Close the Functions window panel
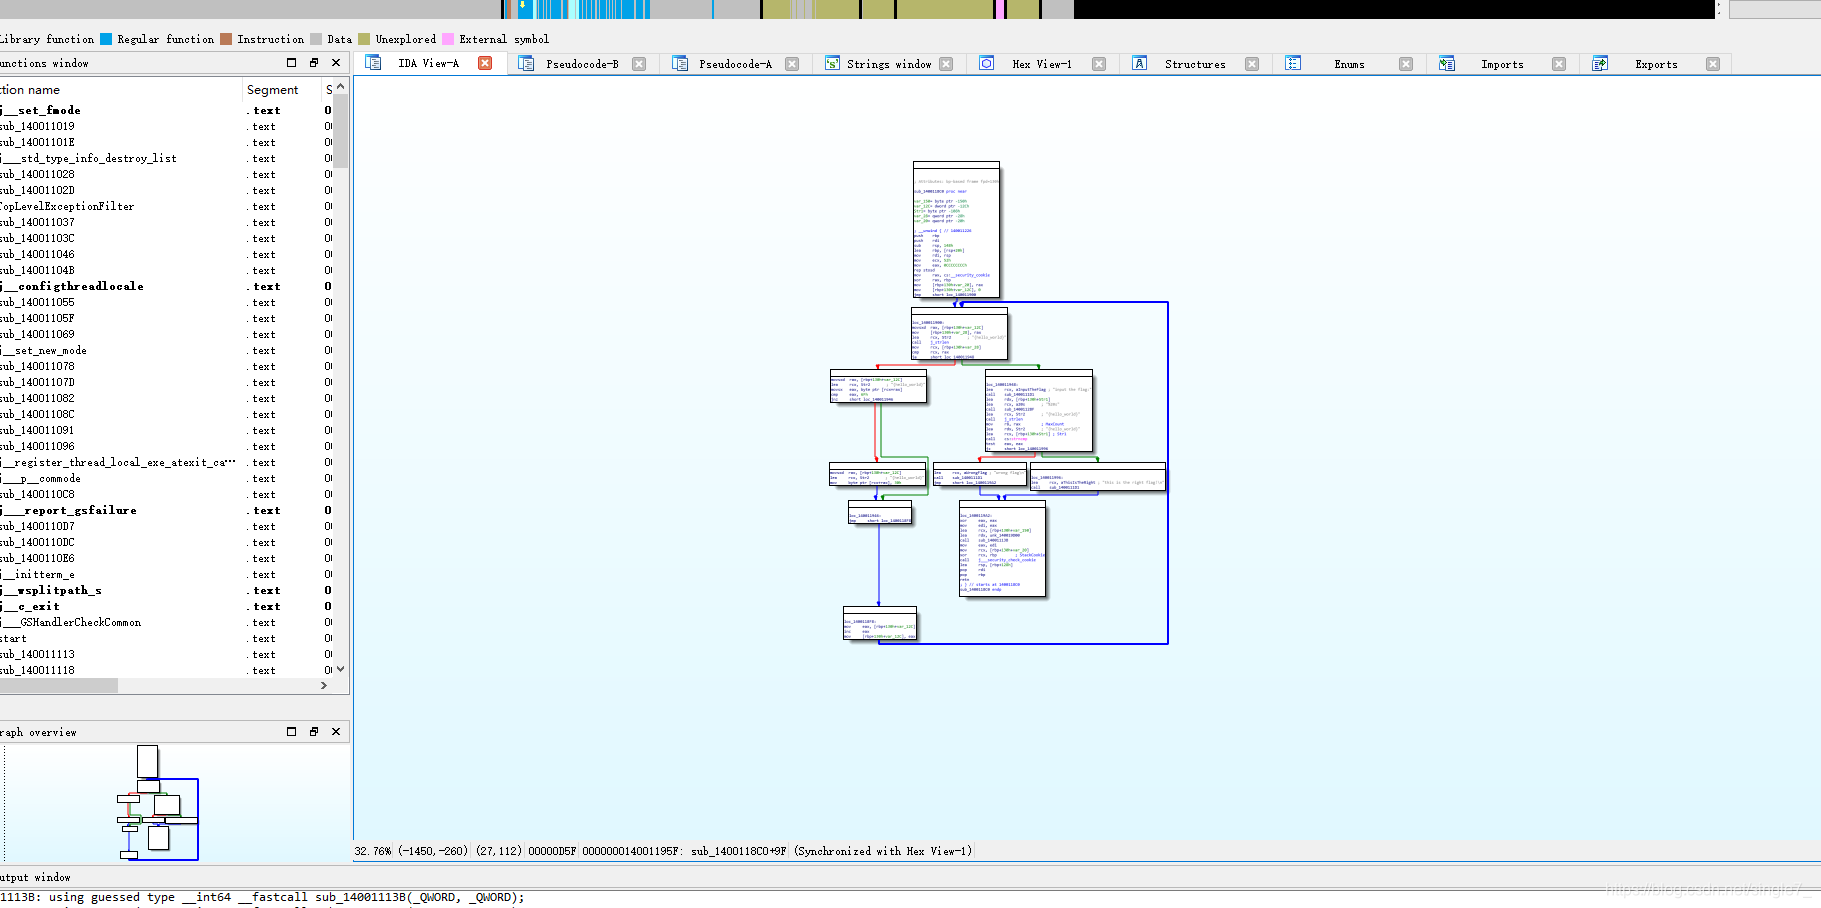 pyautogui.click(x=336, y=62)
